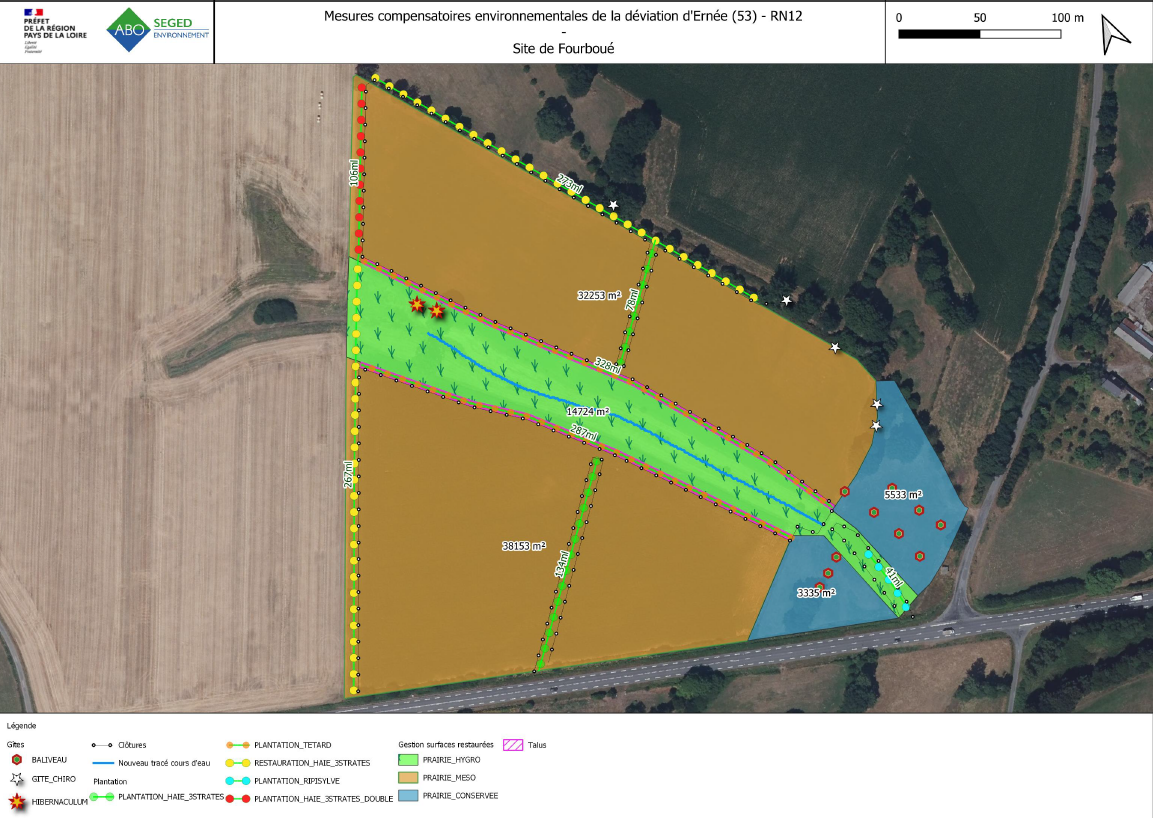The height and width of the screenshot is (818, 1153).
Task: Click the 38153 m² area label
Action: click(x=523, y=546)
